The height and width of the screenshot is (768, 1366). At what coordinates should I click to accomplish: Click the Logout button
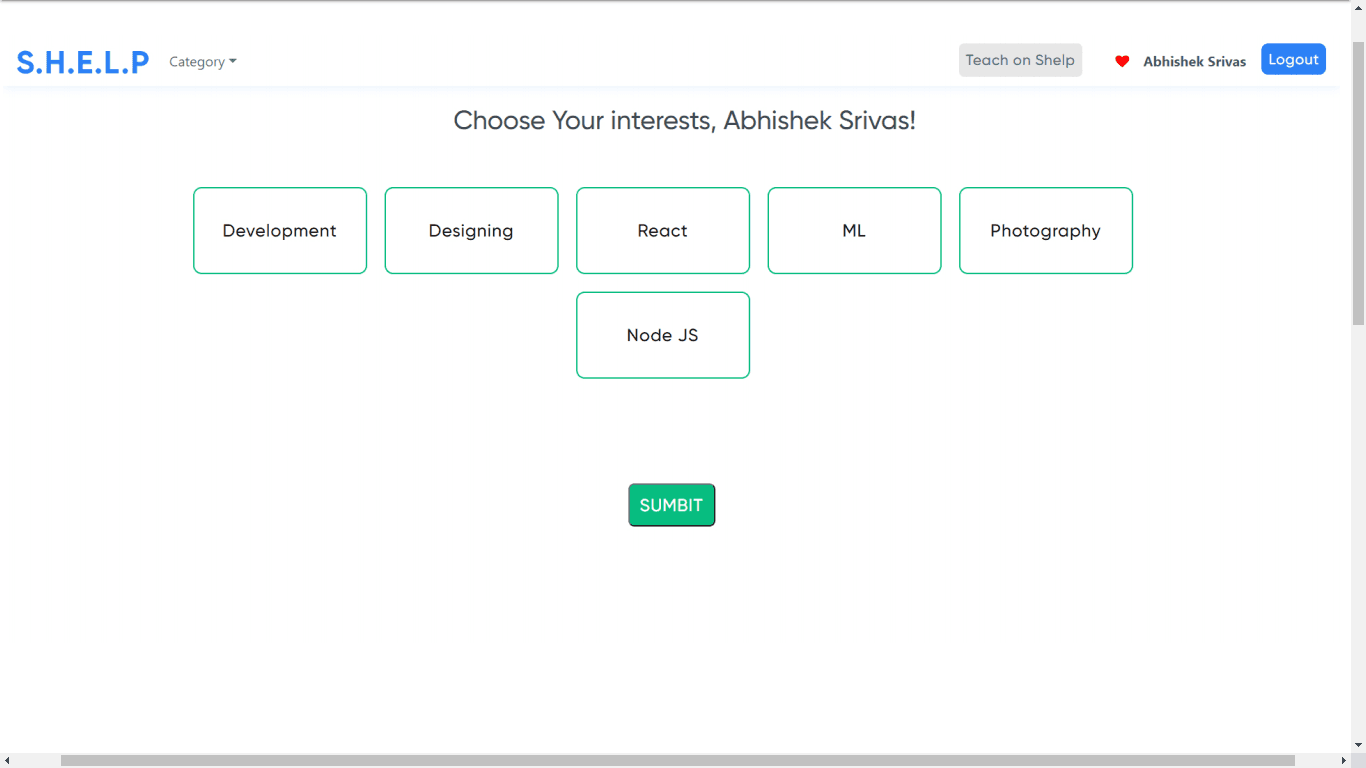point(1293,59)
